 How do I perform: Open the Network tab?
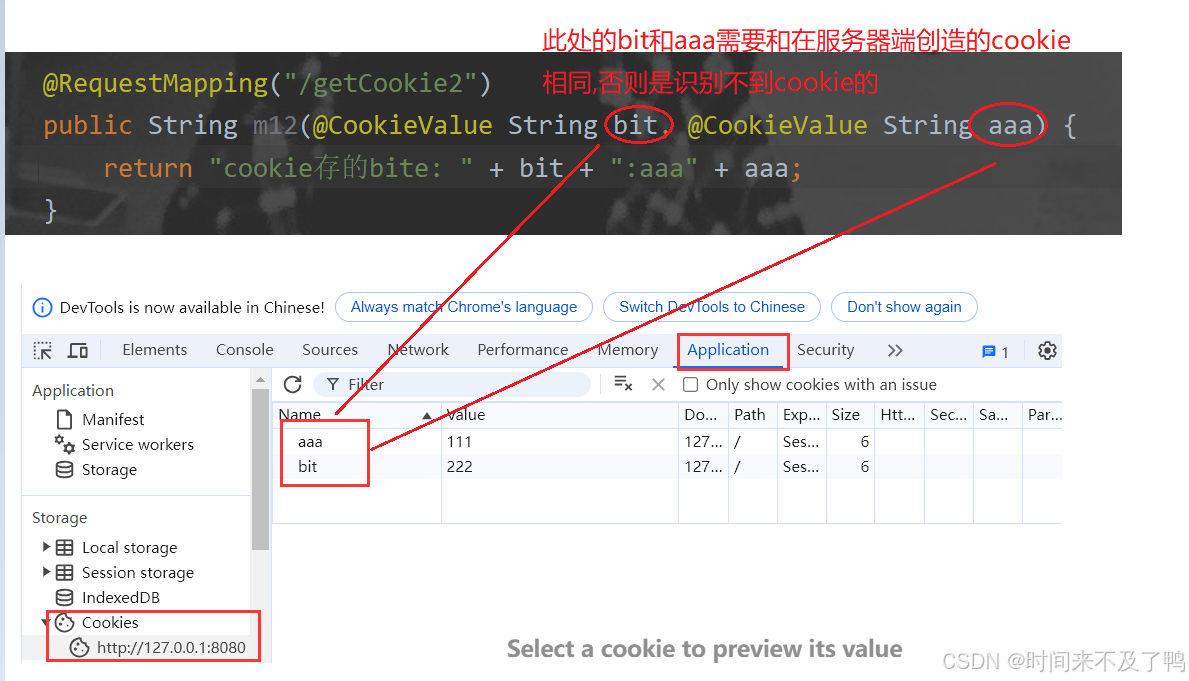click(x=418, y=350)
